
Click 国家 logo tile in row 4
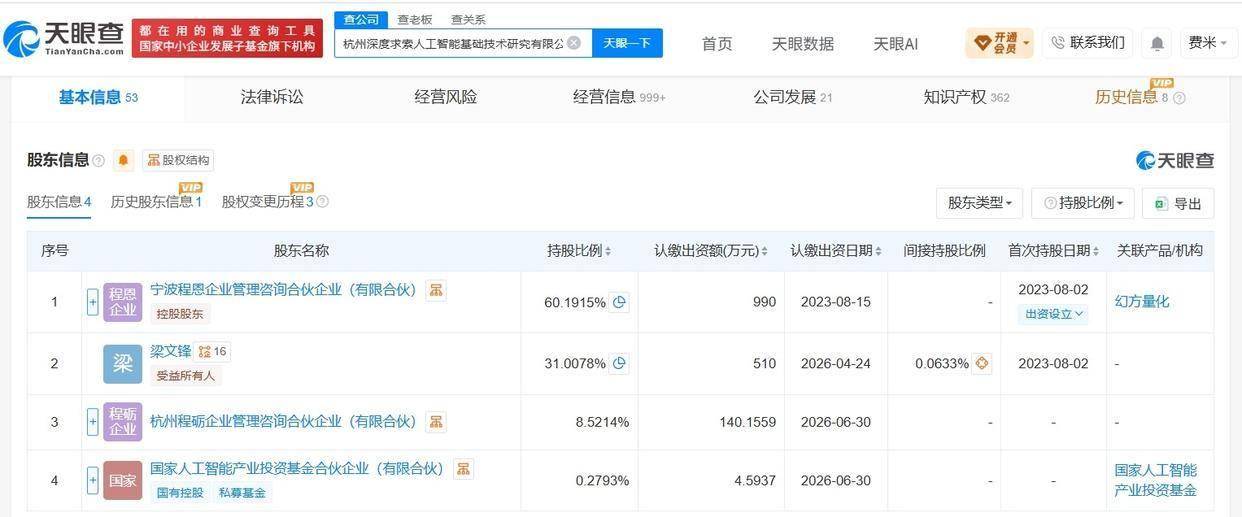tap(123, 481)
